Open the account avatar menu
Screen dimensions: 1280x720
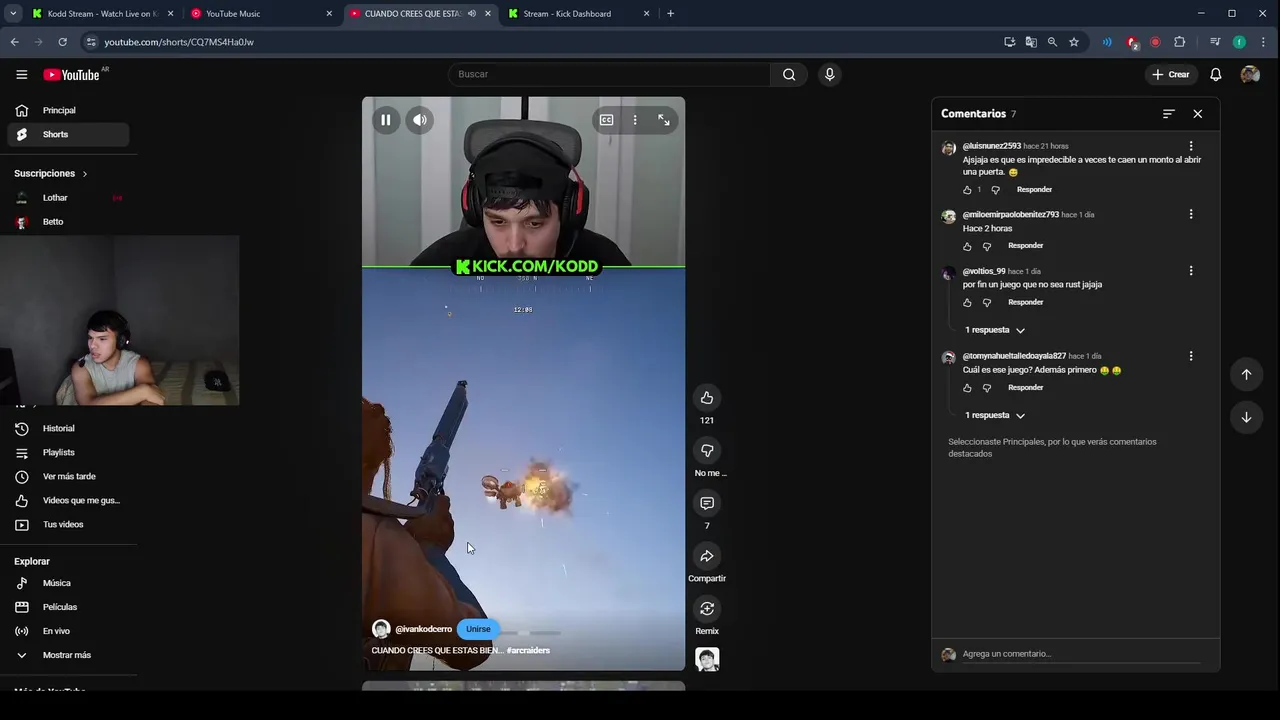[1250, 74]
